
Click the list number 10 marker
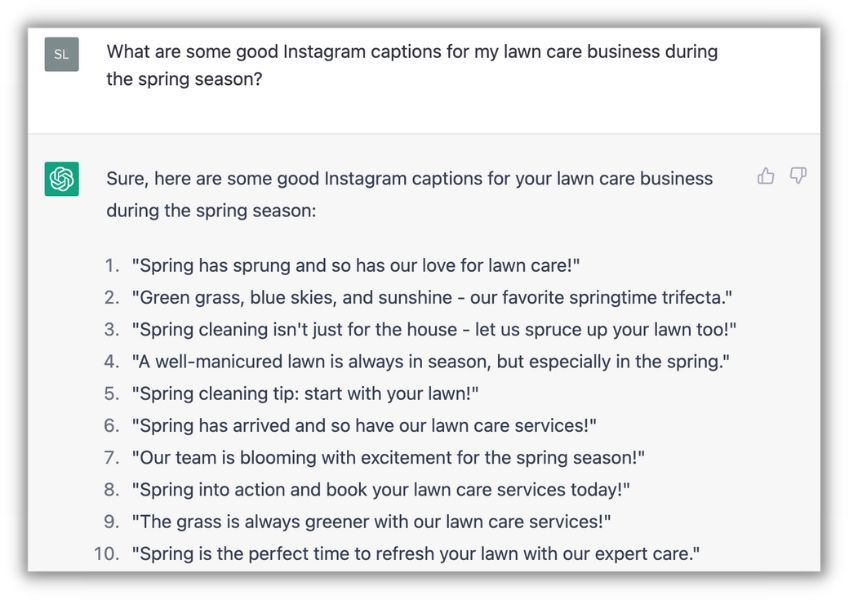(107, 553)
